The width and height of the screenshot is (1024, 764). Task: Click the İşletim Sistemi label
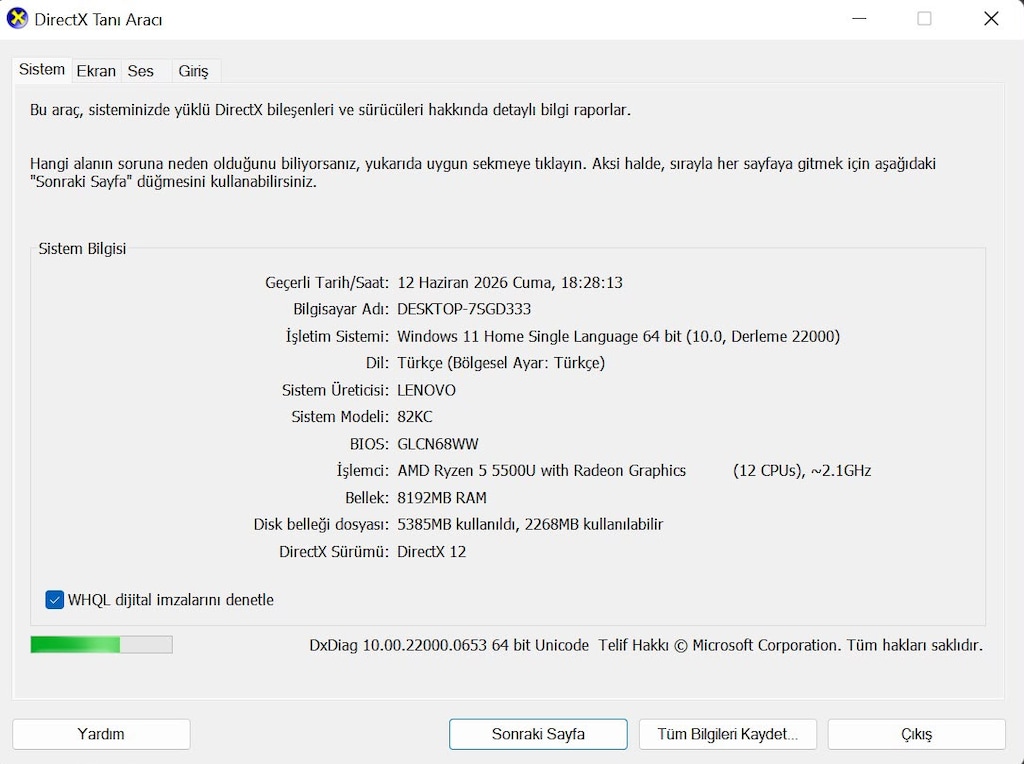pyautogui.click(x=337, y=336)
